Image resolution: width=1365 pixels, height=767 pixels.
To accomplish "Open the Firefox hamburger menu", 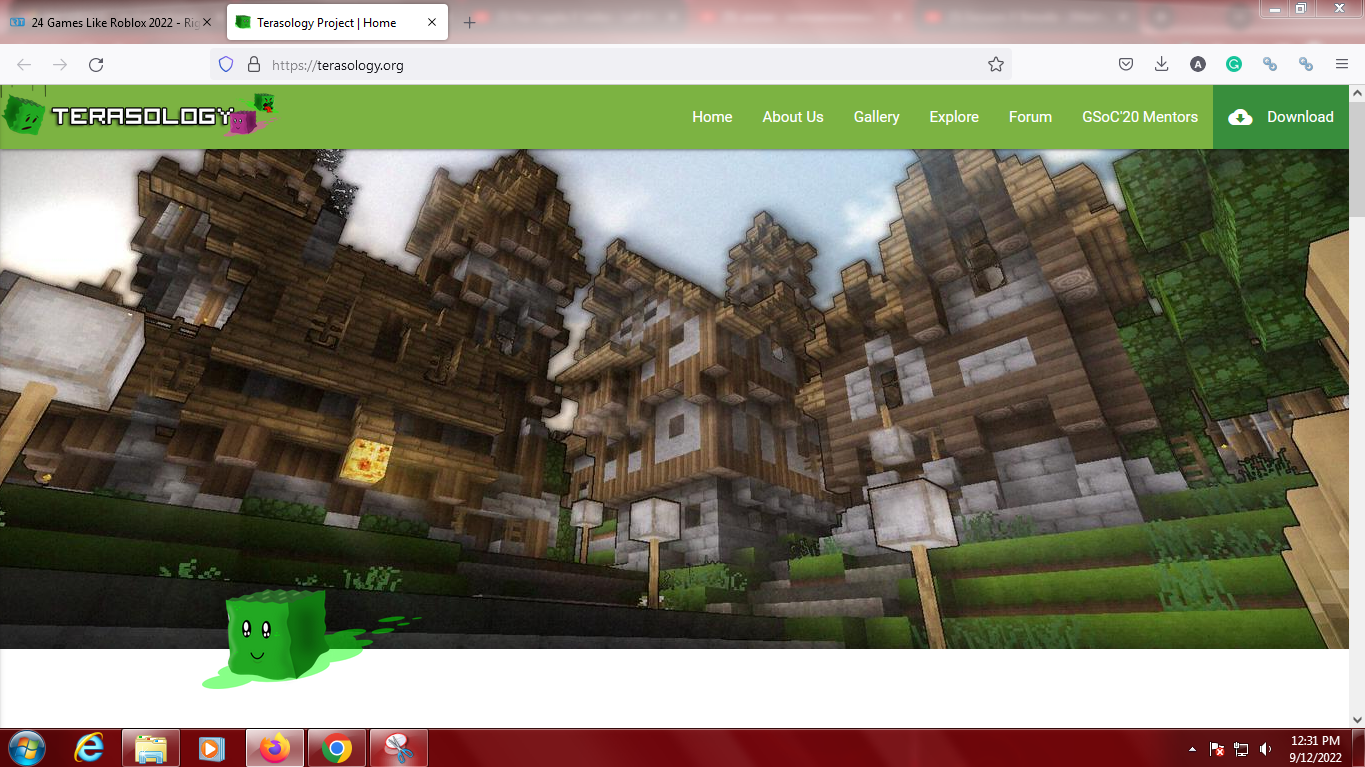I will tap(1342, 64).
